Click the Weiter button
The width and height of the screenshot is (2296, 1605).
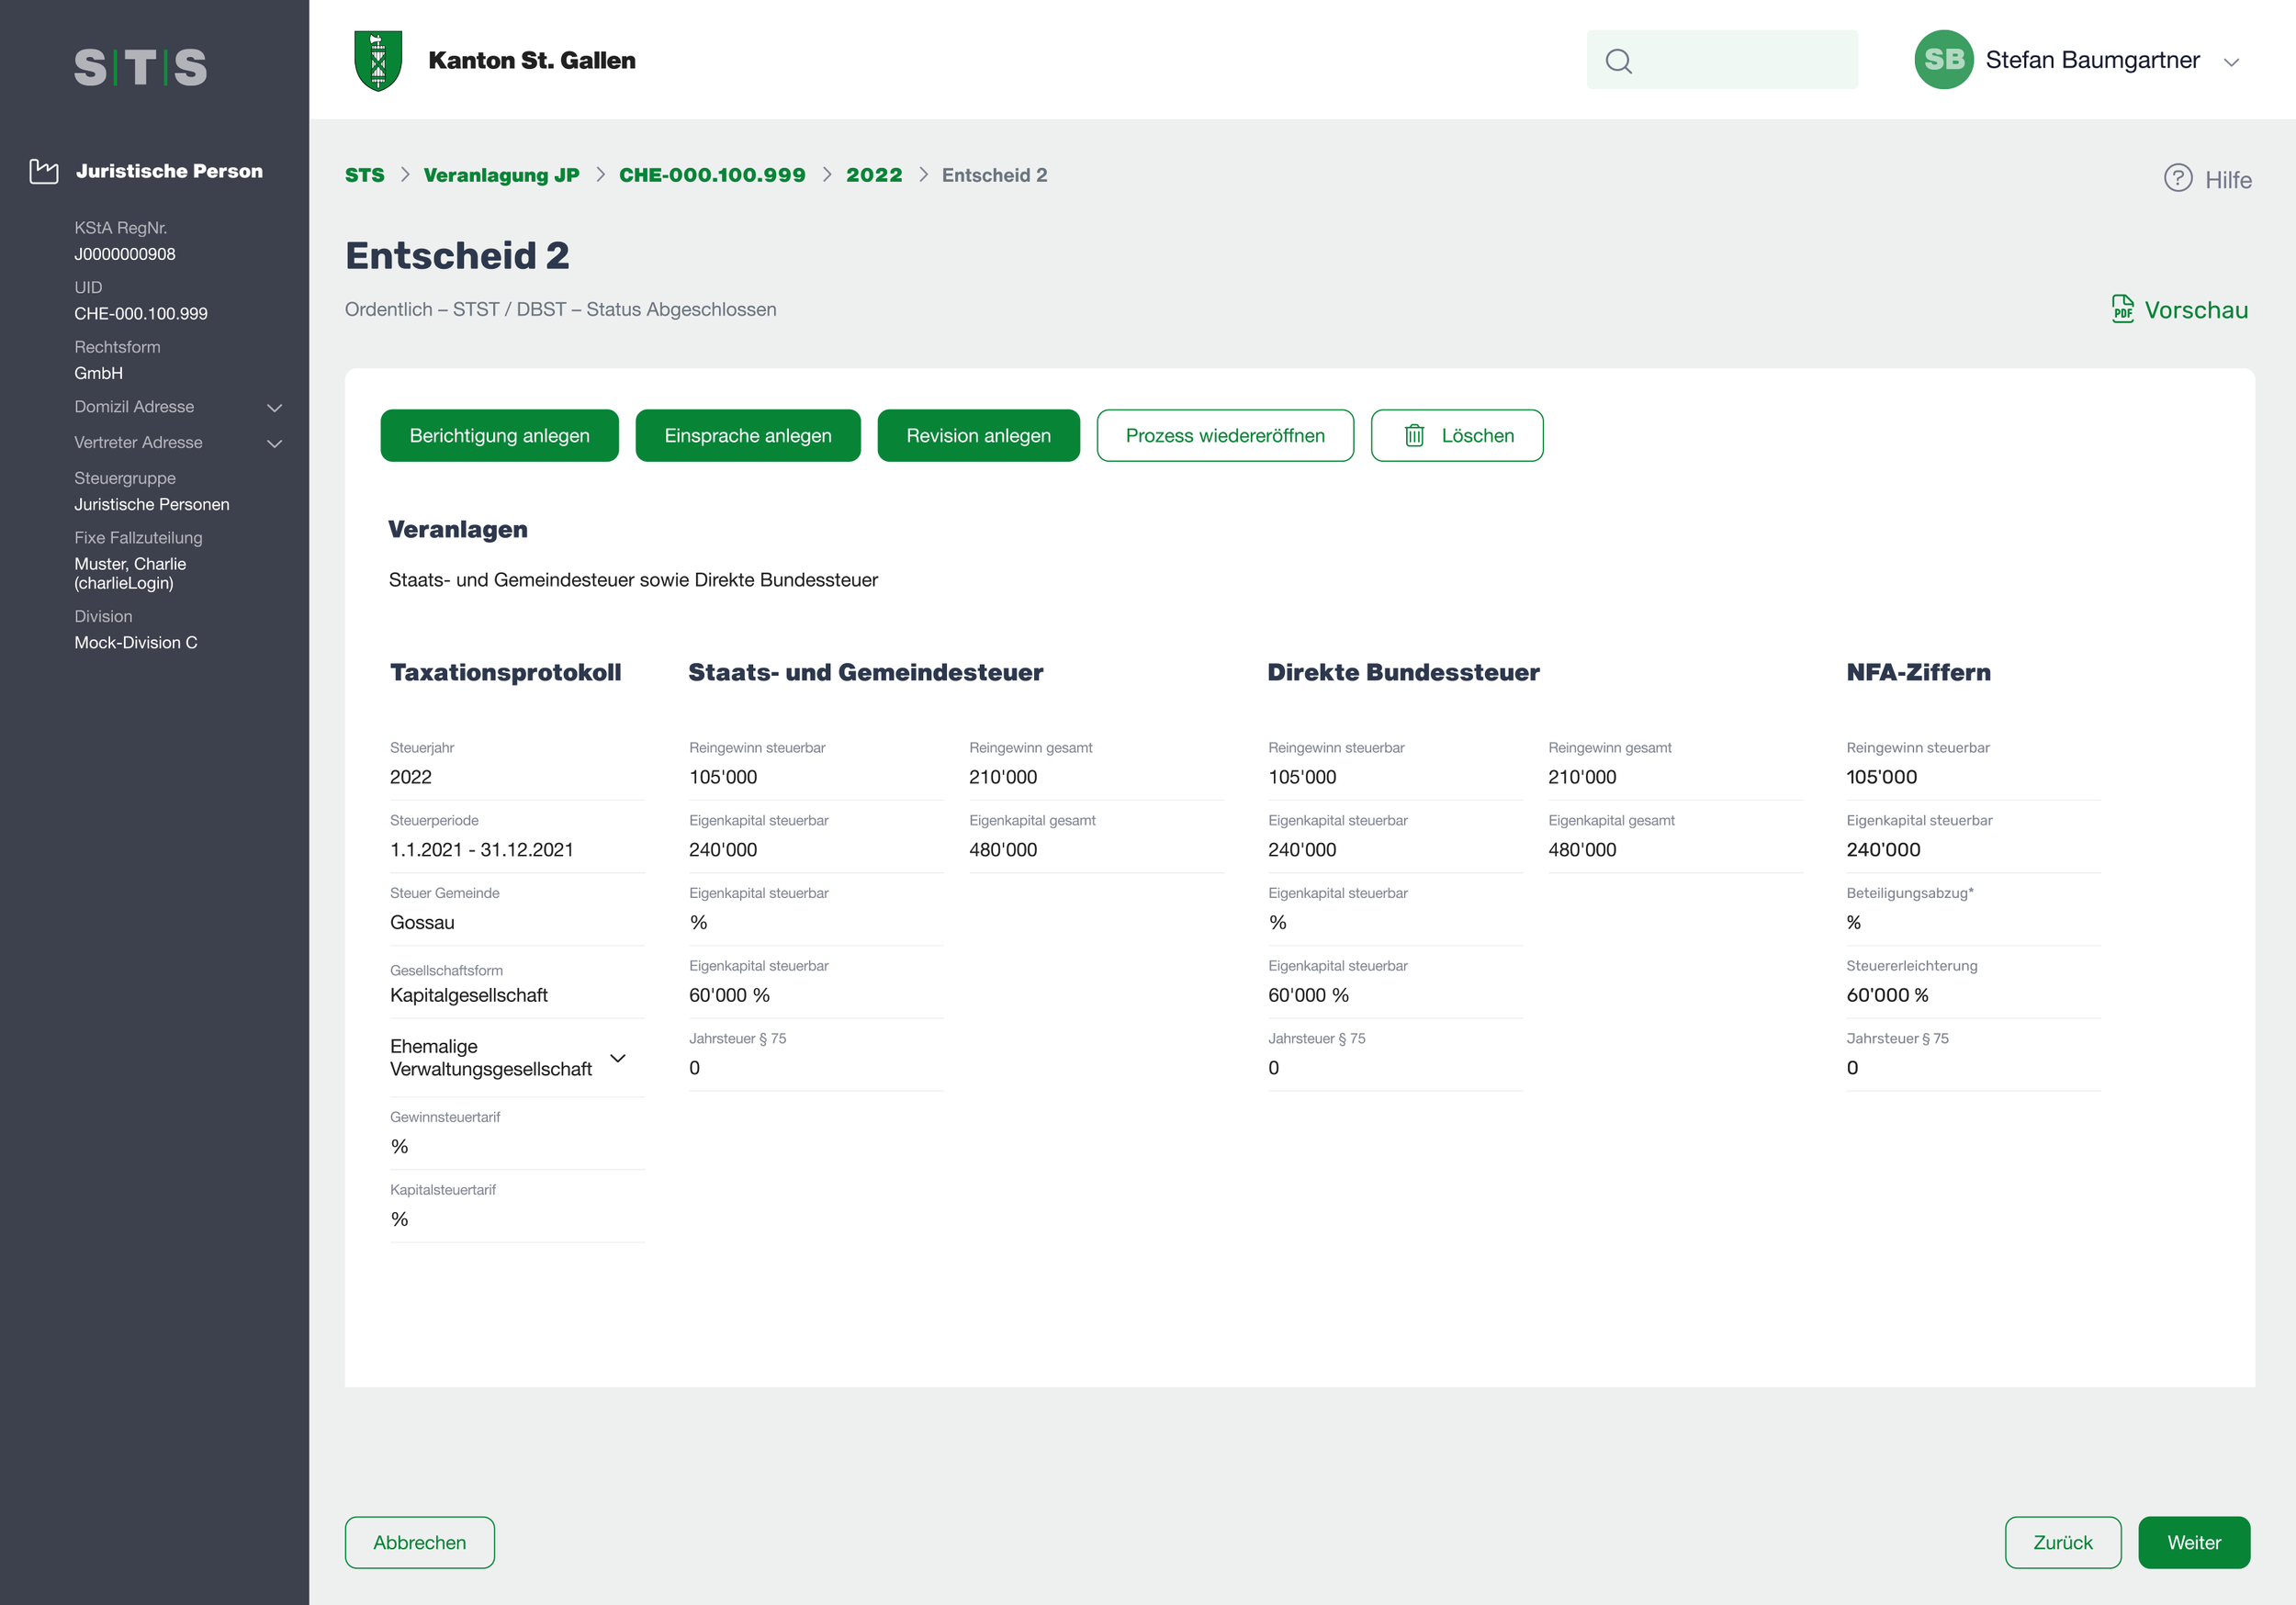tap(2193, 1542)
